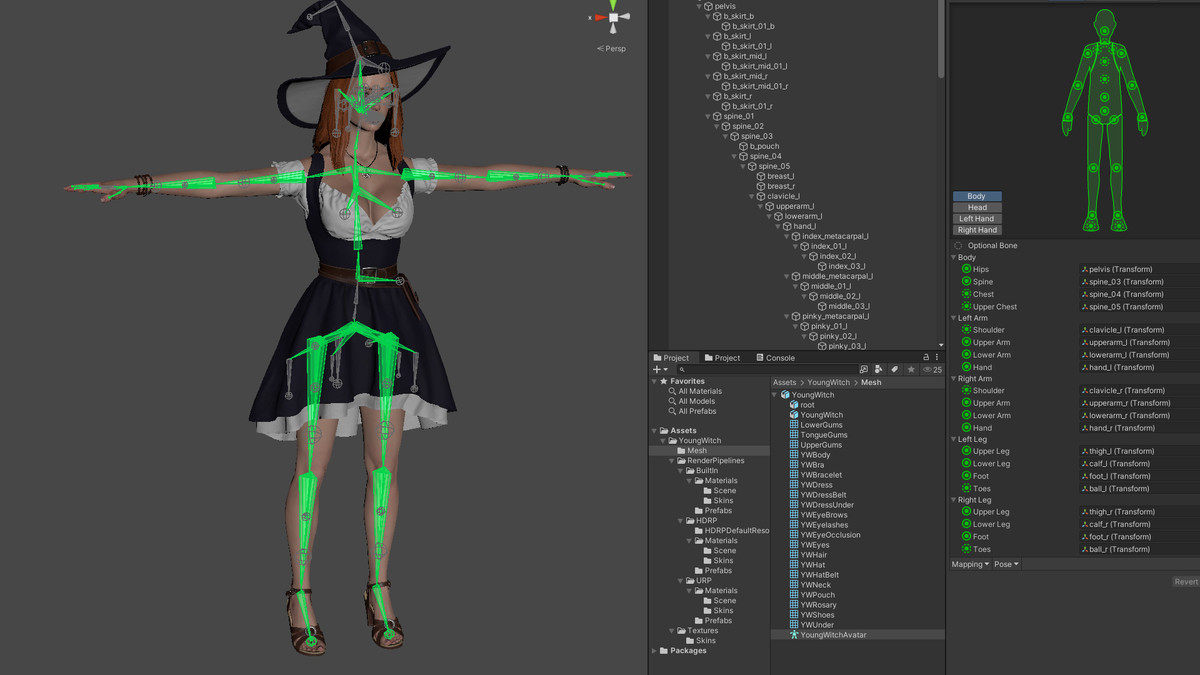Click the lock icon on Project panel
Viewport: 1200px width, 675px height.
(926, 358)
